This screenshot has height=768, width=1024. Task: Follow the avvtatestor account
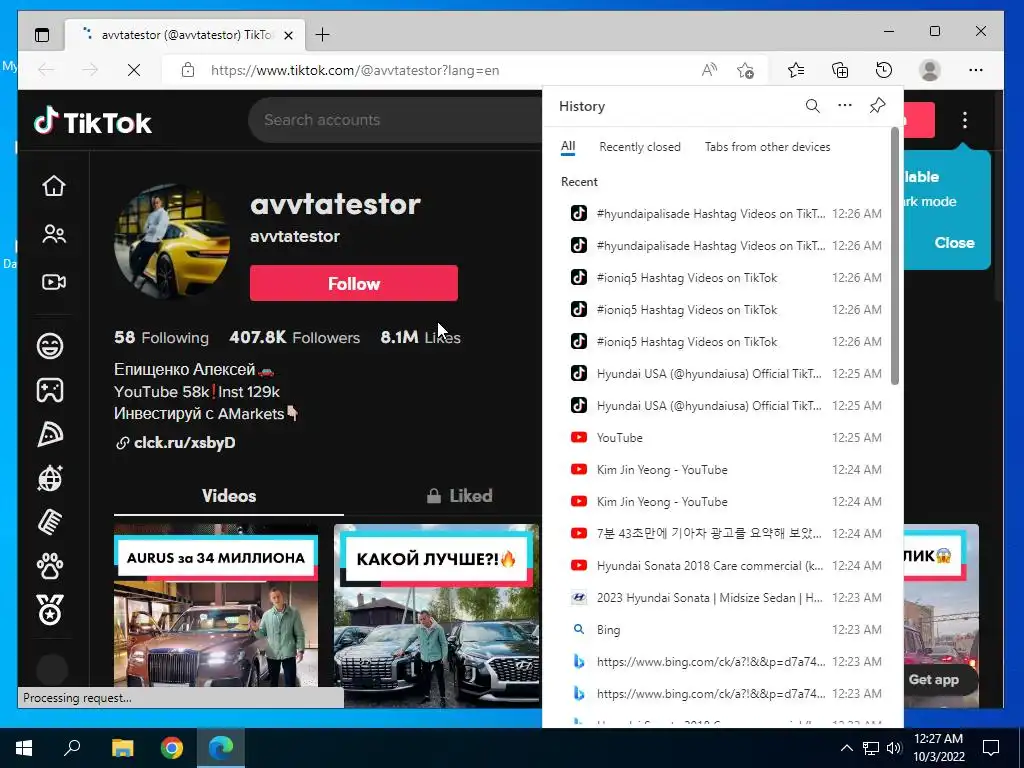(x=353, y=283)
